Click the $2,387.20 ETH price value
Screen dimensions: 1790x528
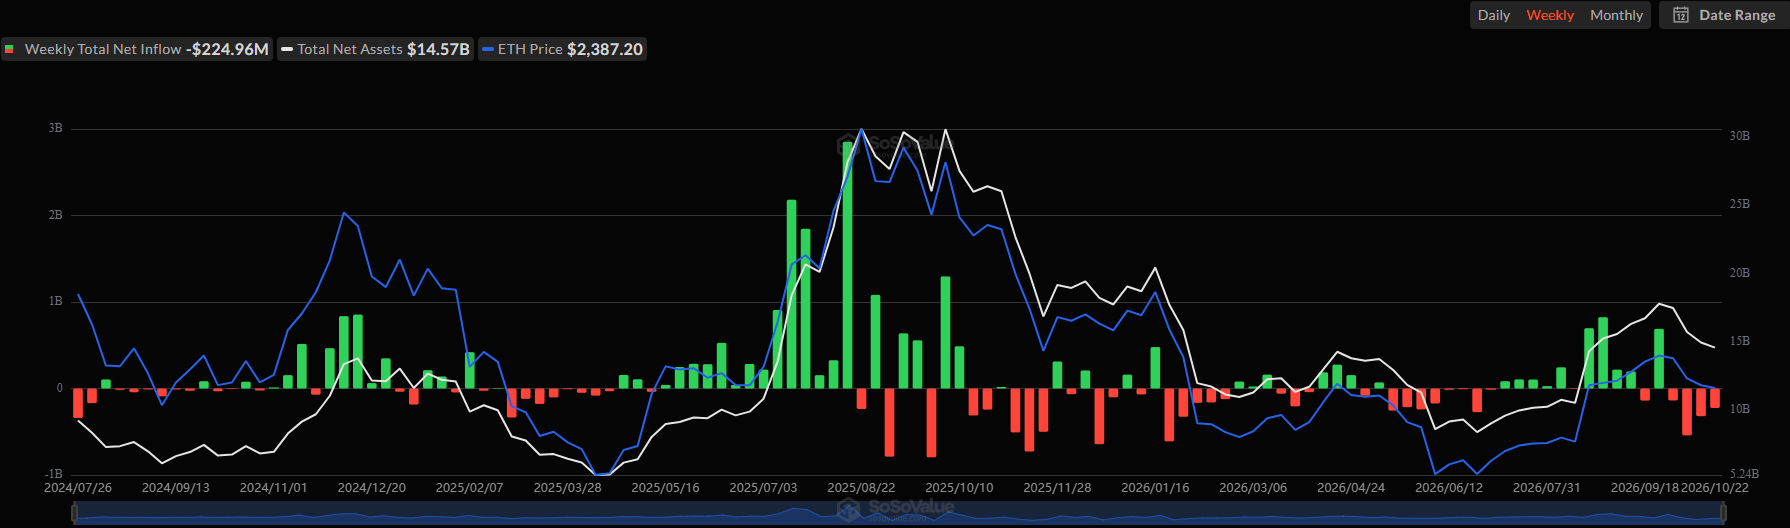tap(605, 49)
